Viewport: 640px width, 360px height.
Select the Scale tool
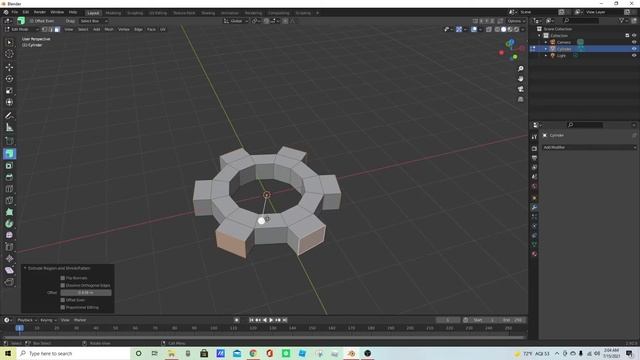coord(9,91)
